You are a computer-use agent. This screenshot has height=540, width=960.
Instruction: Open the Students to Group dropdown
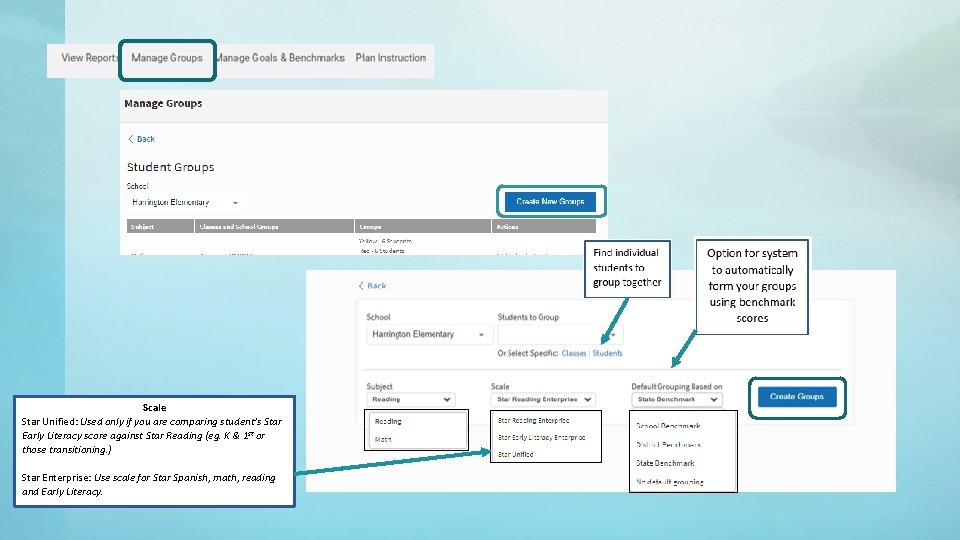(x=560, y=334)
